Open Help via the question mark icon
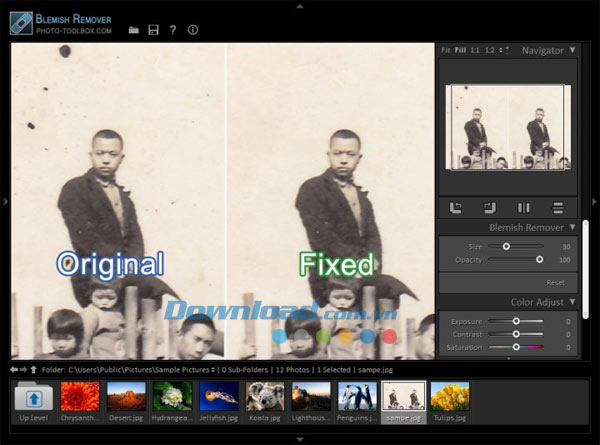 click(173, 30)
